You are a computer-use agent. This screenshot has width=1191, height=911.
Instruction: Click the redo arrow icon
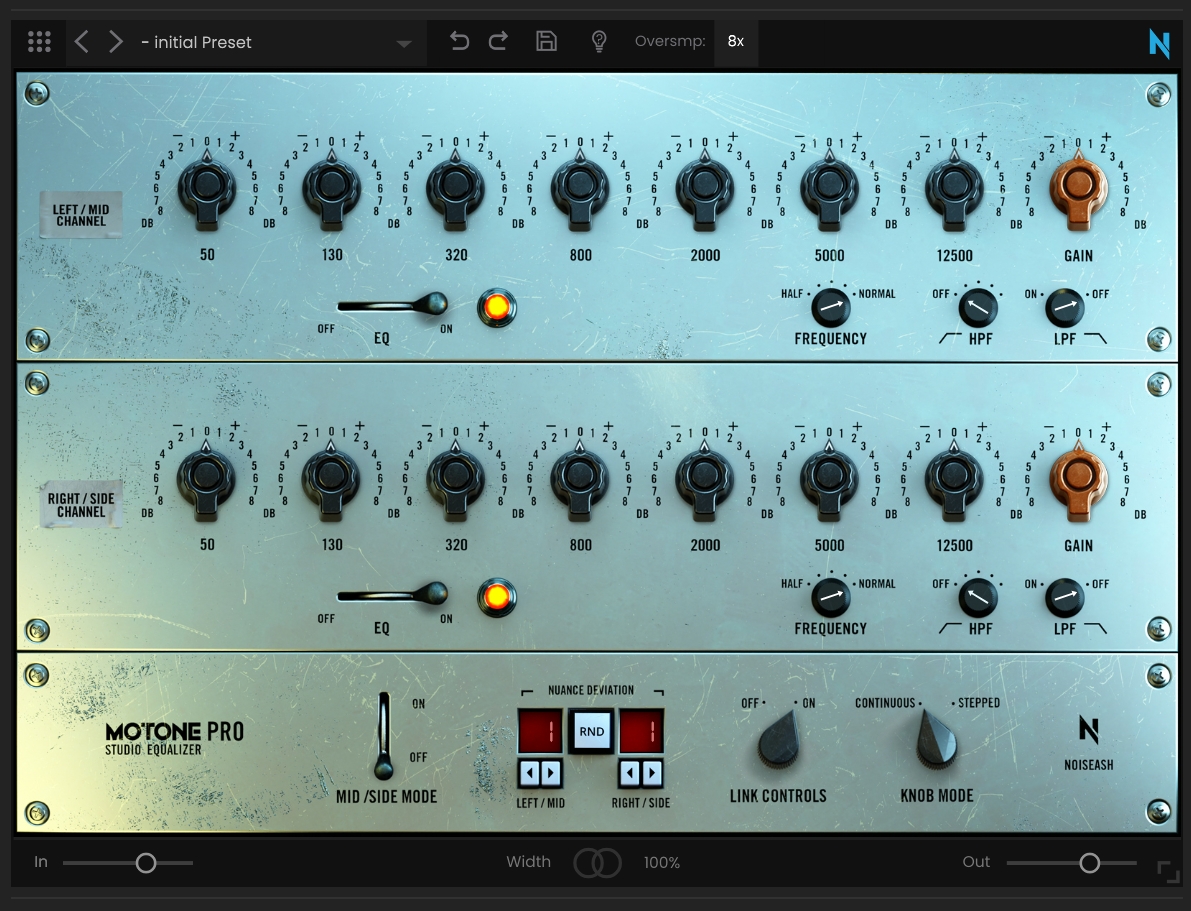click(498, 40)
